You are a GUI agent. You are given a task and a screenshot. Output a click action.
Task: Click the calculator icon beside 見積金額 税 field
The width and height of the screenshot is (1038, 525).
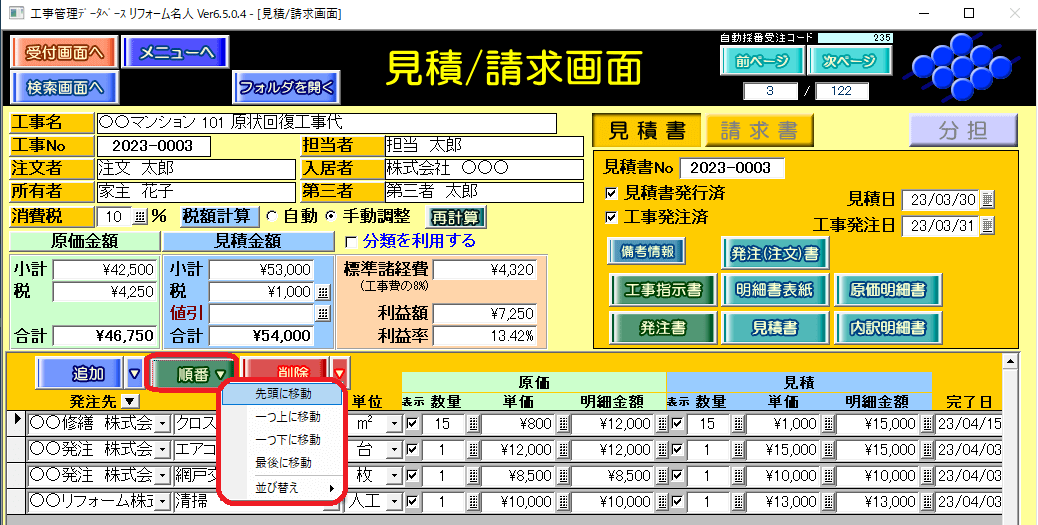(323, 292)
